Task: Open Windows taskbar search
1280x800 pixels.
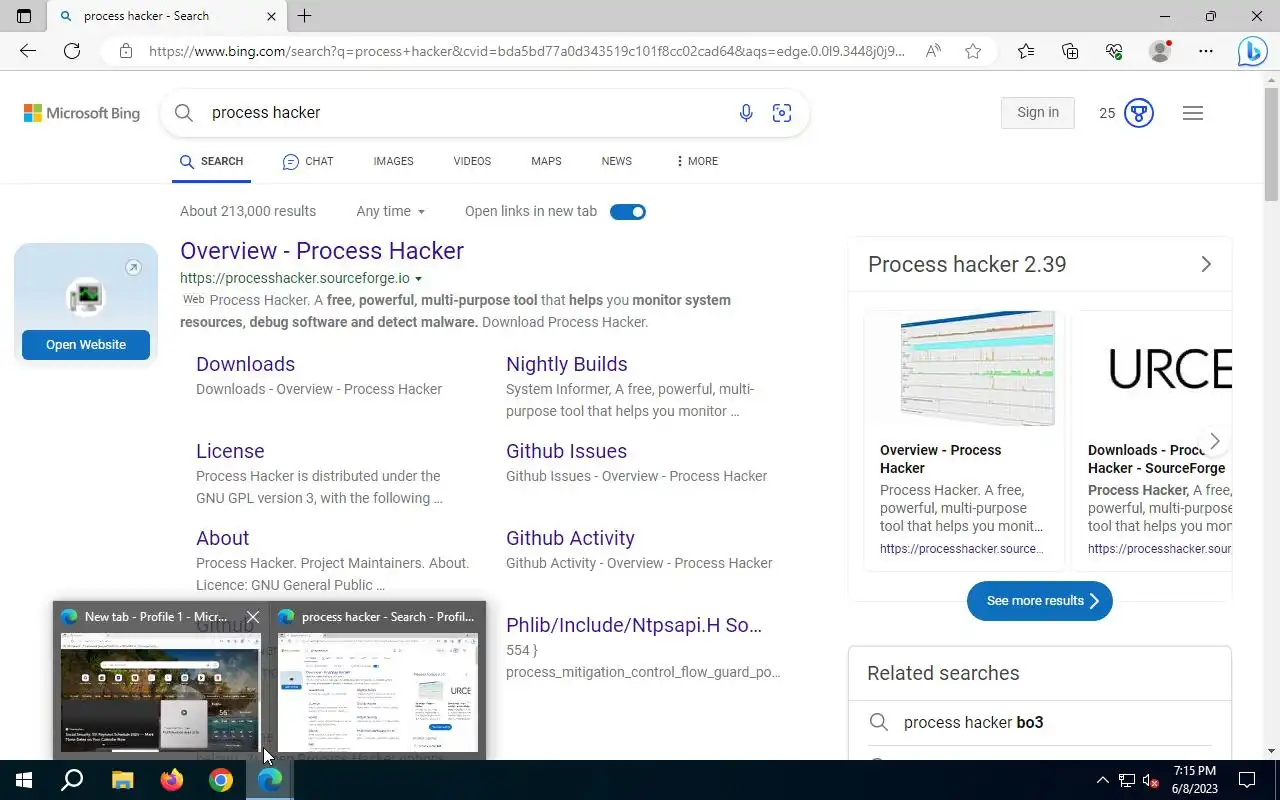Action: [x=72, y=780]
